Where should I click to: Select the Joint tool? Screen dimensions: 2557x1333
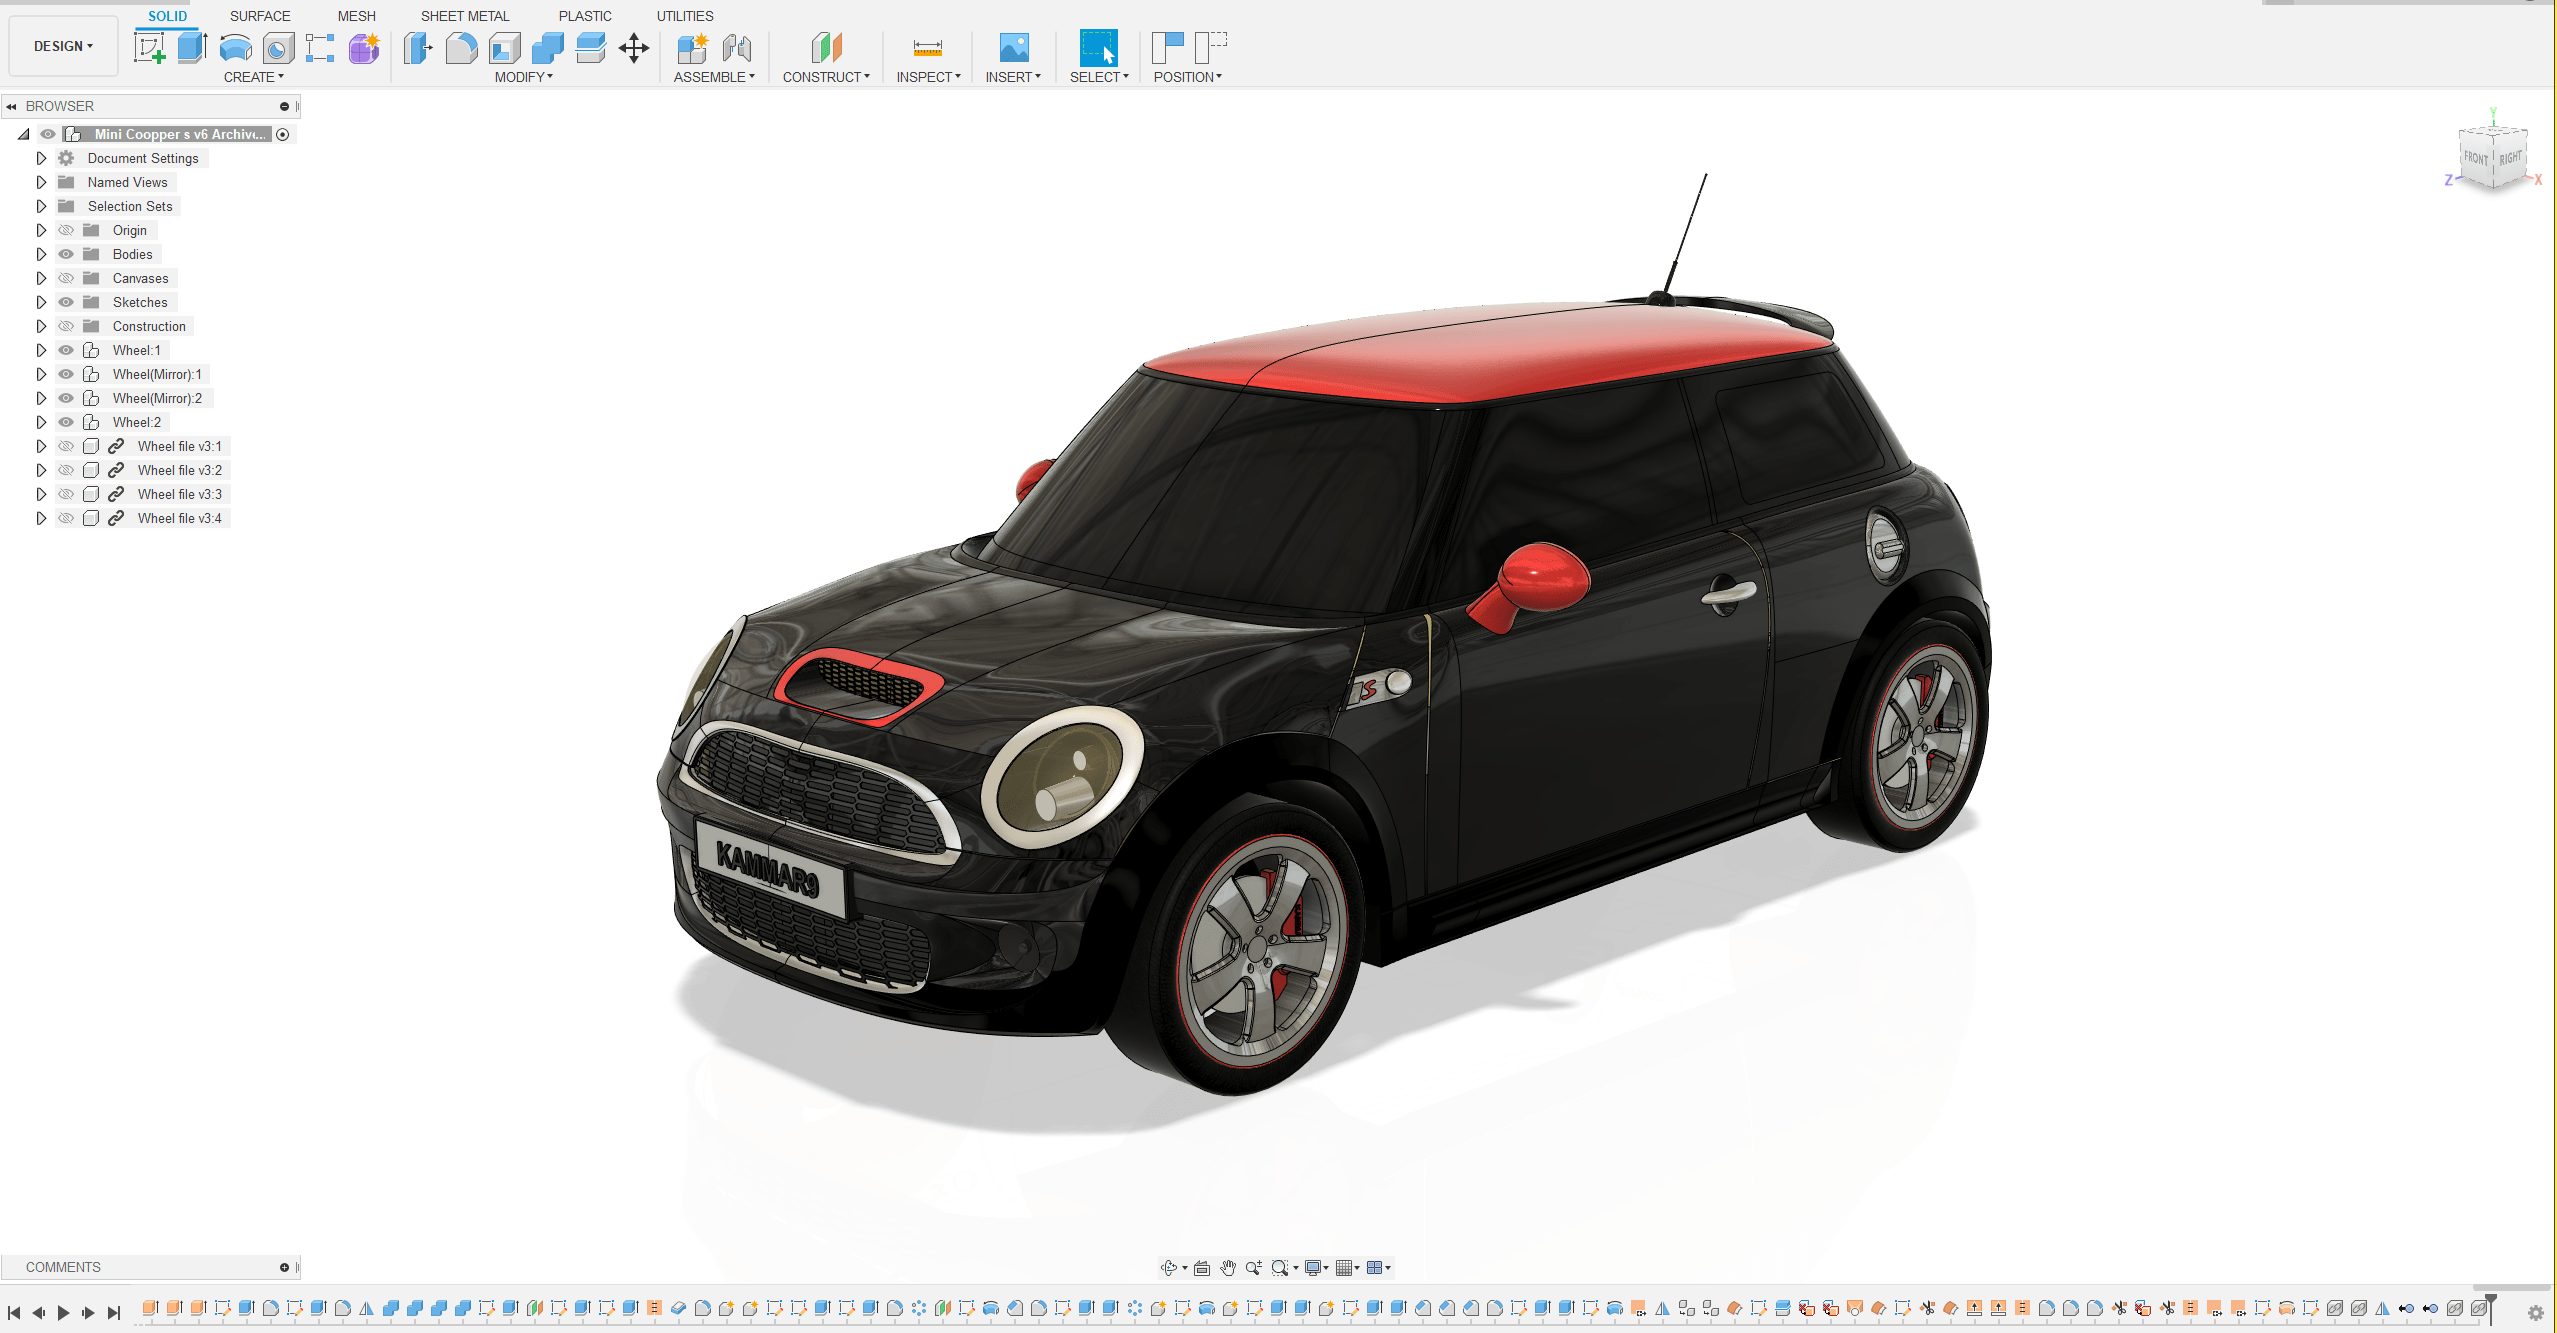[737, 47]
